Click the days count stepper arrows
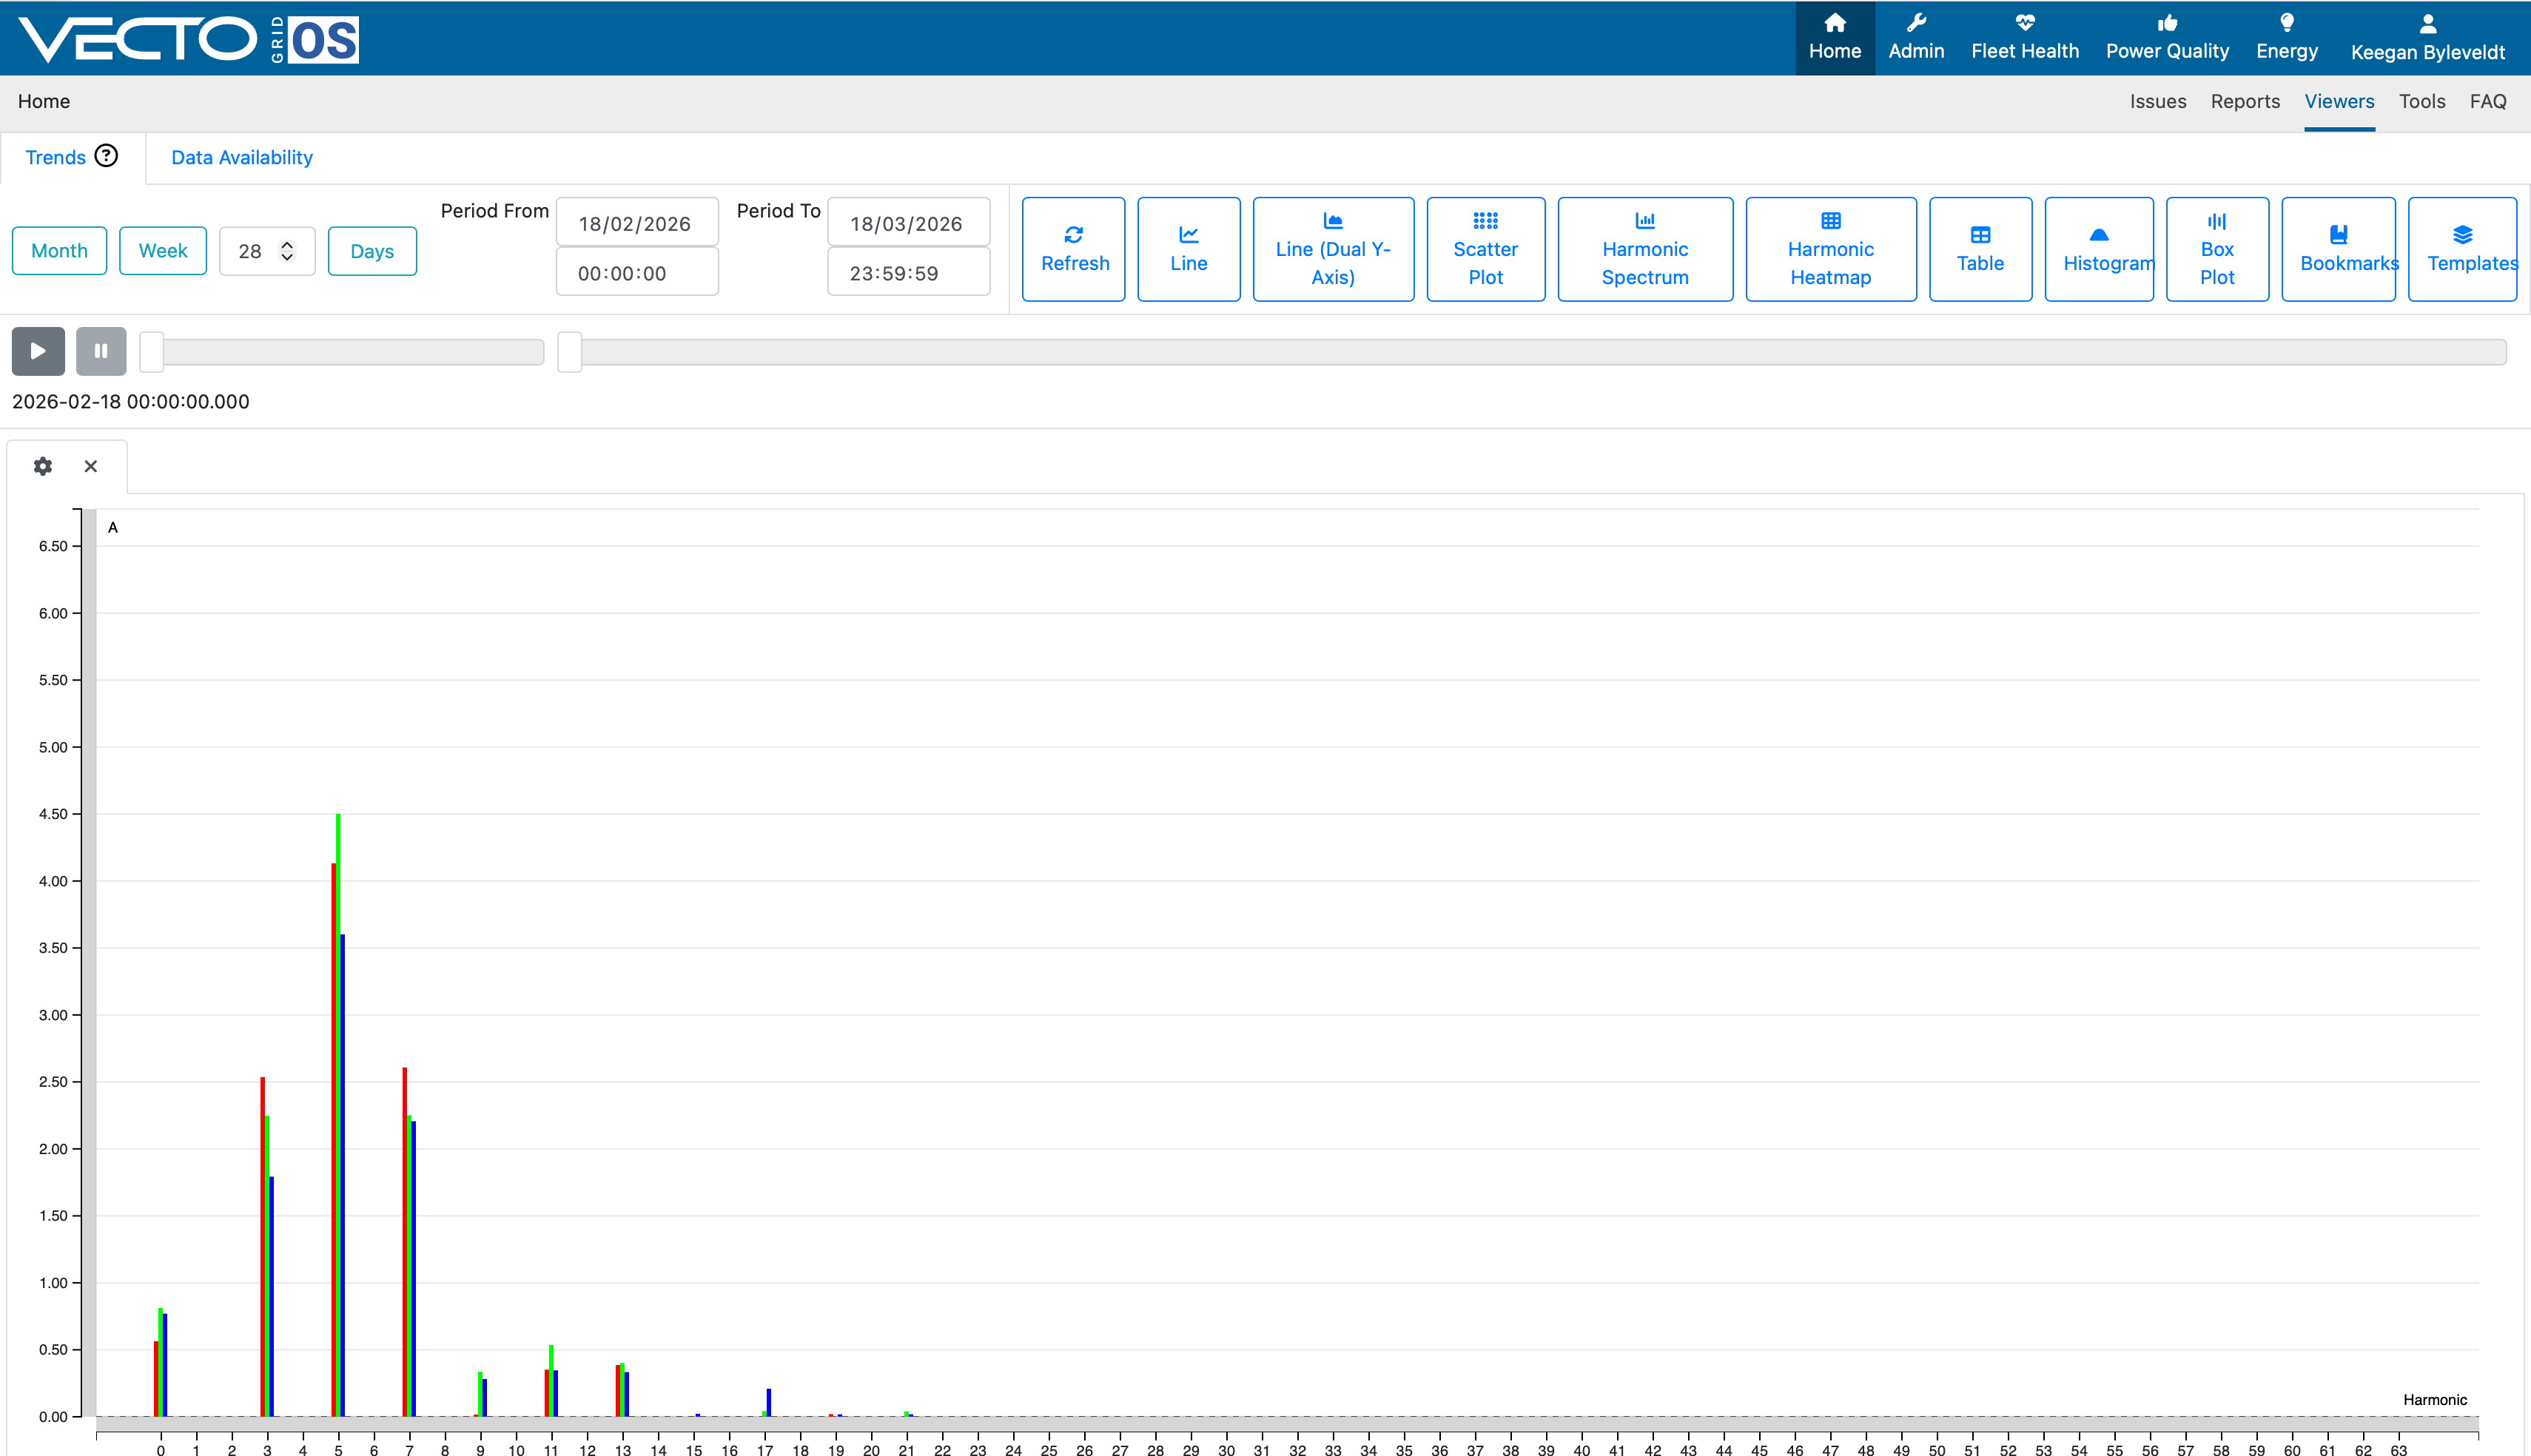2531x1456 pixels. coord(287,251)
